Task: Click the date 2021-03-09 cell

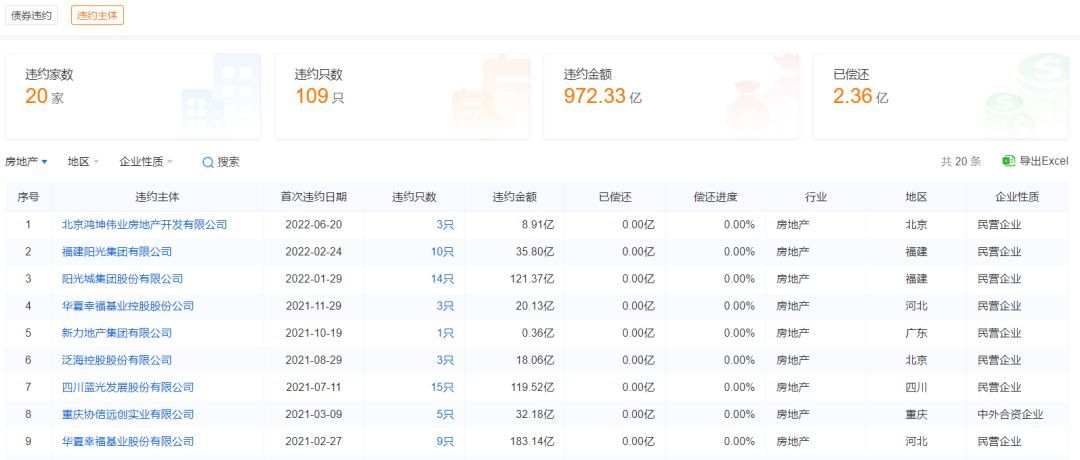Action: 313,415
